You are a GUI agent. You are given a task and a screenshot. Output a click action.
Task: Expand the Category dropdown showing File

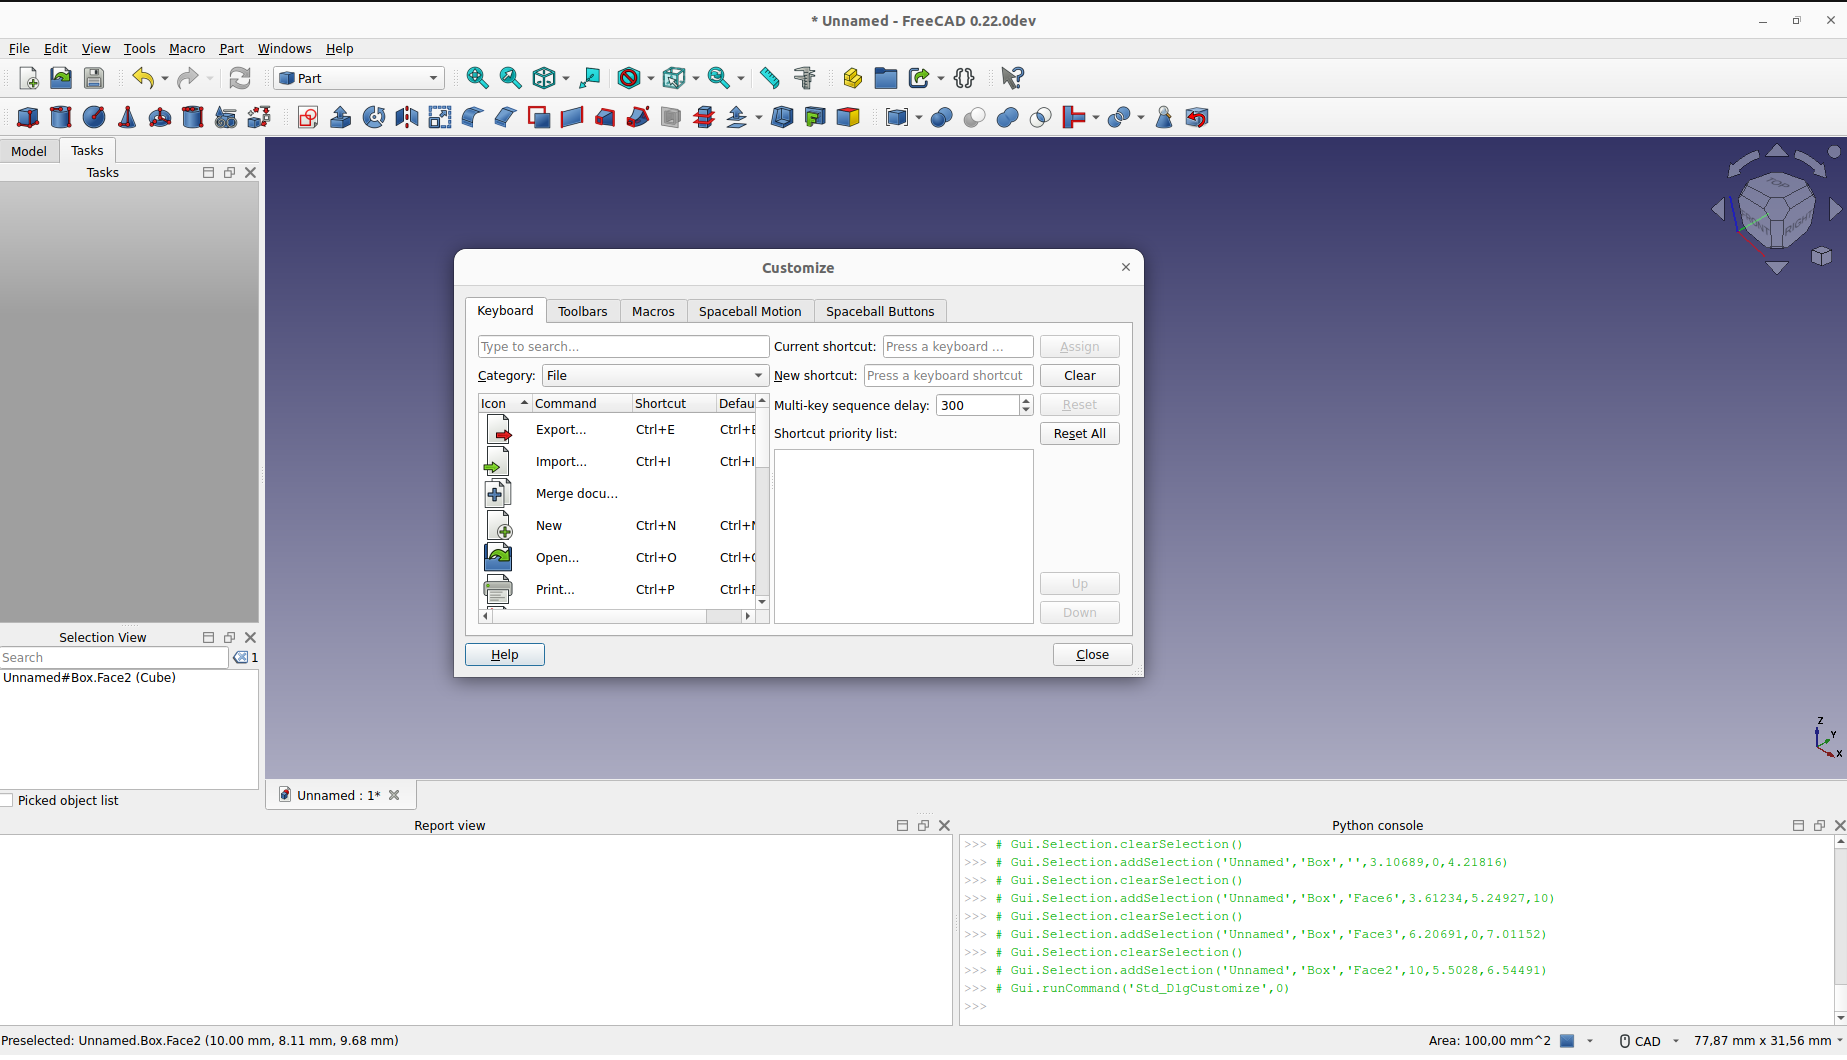pyautogui.click(x=654, y=376)
